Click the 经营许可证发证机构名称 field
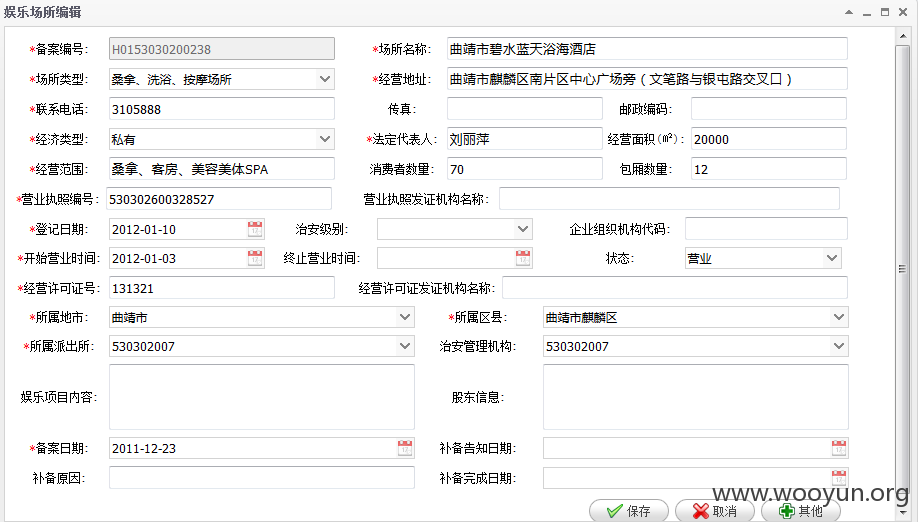This screenshot has height=522, width=918. 674,288
